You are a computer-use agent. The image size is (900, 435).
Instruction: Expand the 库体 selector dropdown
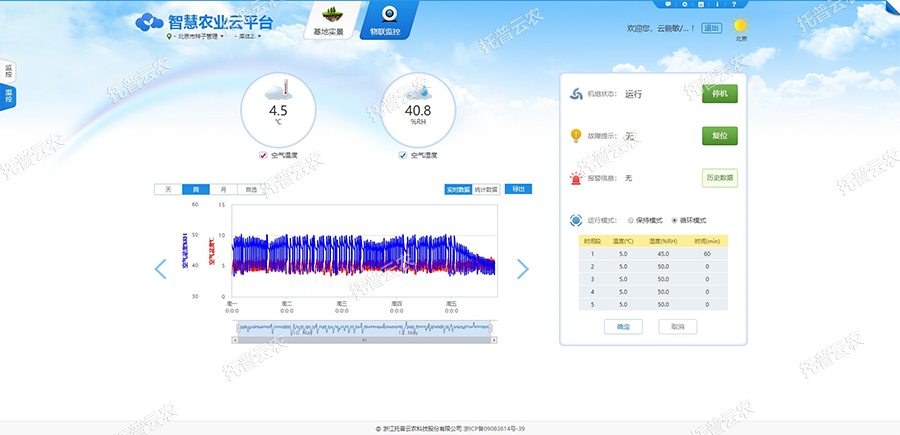[x=248, y=36]
